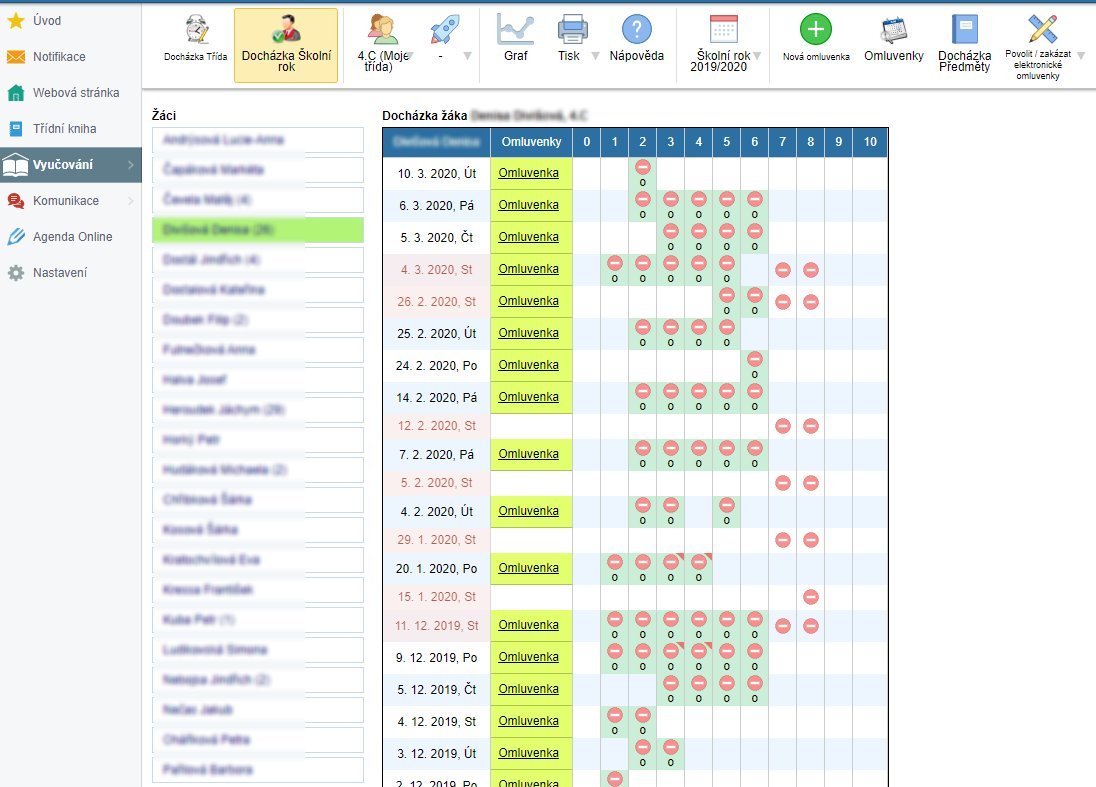Expand the Tisk print dropdown arrow
The width and height of the screenshot is (1096, 787).
596,56
